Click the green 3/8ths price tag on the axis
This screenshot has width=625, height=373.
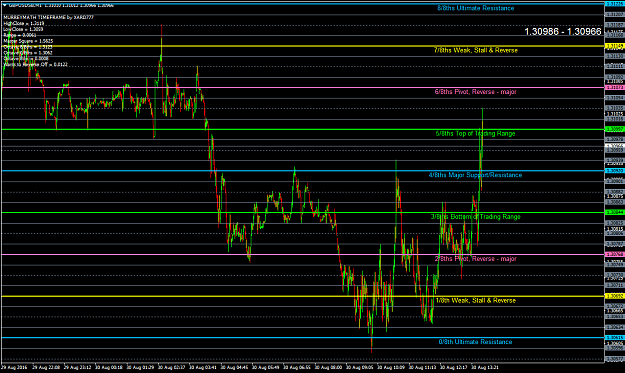pyautogui.click(x=615, y=212)
